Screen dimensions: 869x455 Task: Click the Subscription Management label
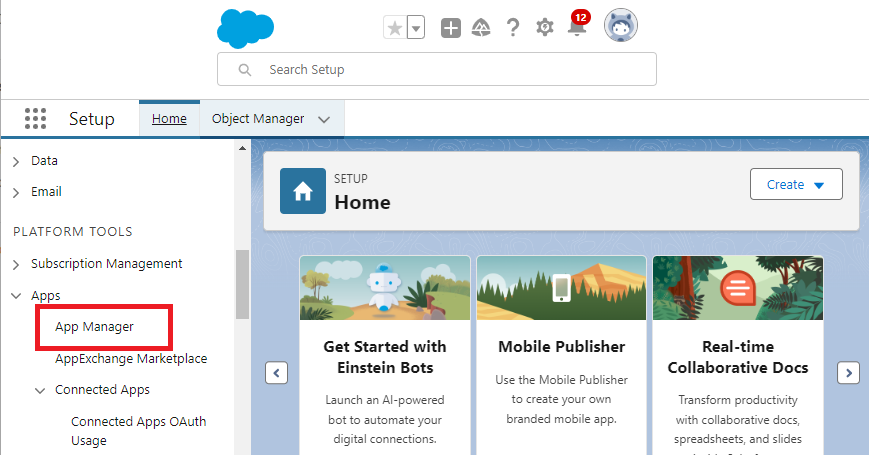[x=106, y=264]
